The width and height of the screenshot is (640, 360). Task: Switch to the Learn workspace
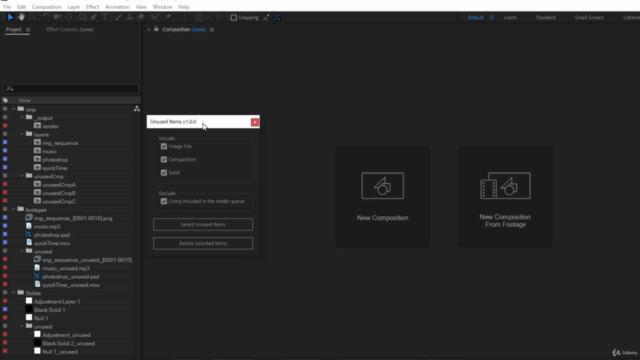tap(510, 18)
